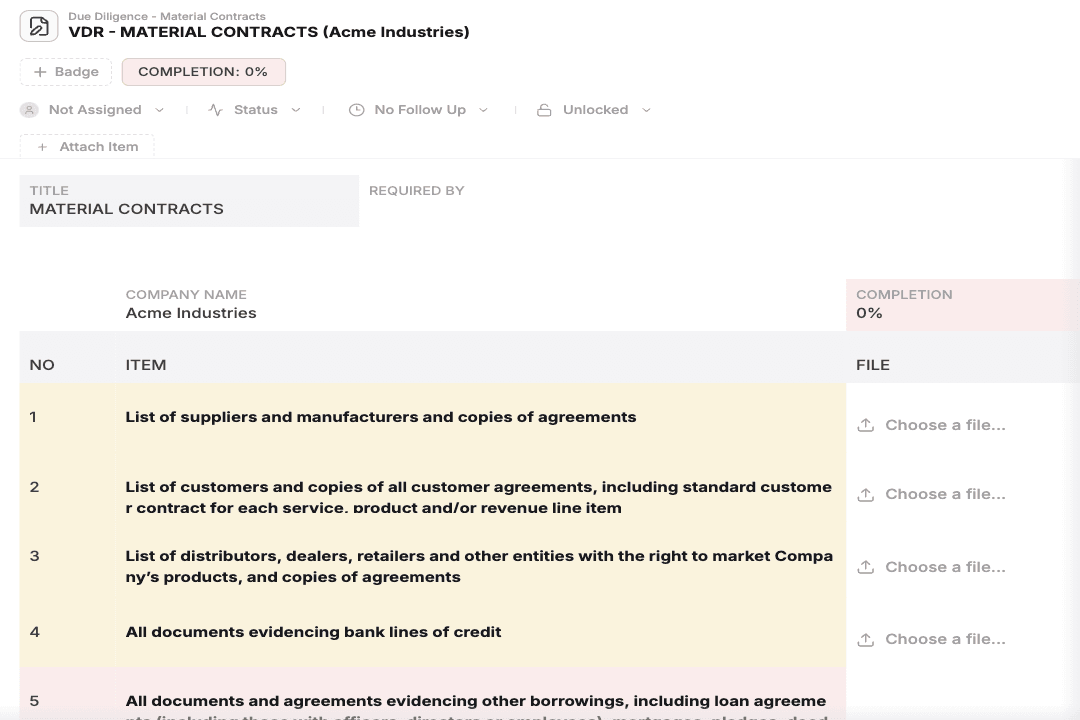This screenshot has height=720, width=1080.
Task: Choose a file for customer agreements
Action: pyautogui.click(x=931, y=494)
